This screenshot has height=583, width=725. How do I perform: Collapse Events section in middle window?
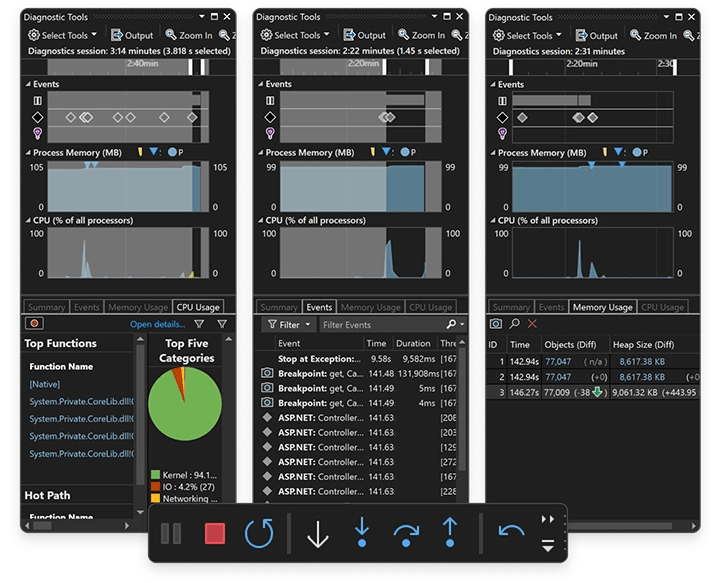click(x=261, y=84)
